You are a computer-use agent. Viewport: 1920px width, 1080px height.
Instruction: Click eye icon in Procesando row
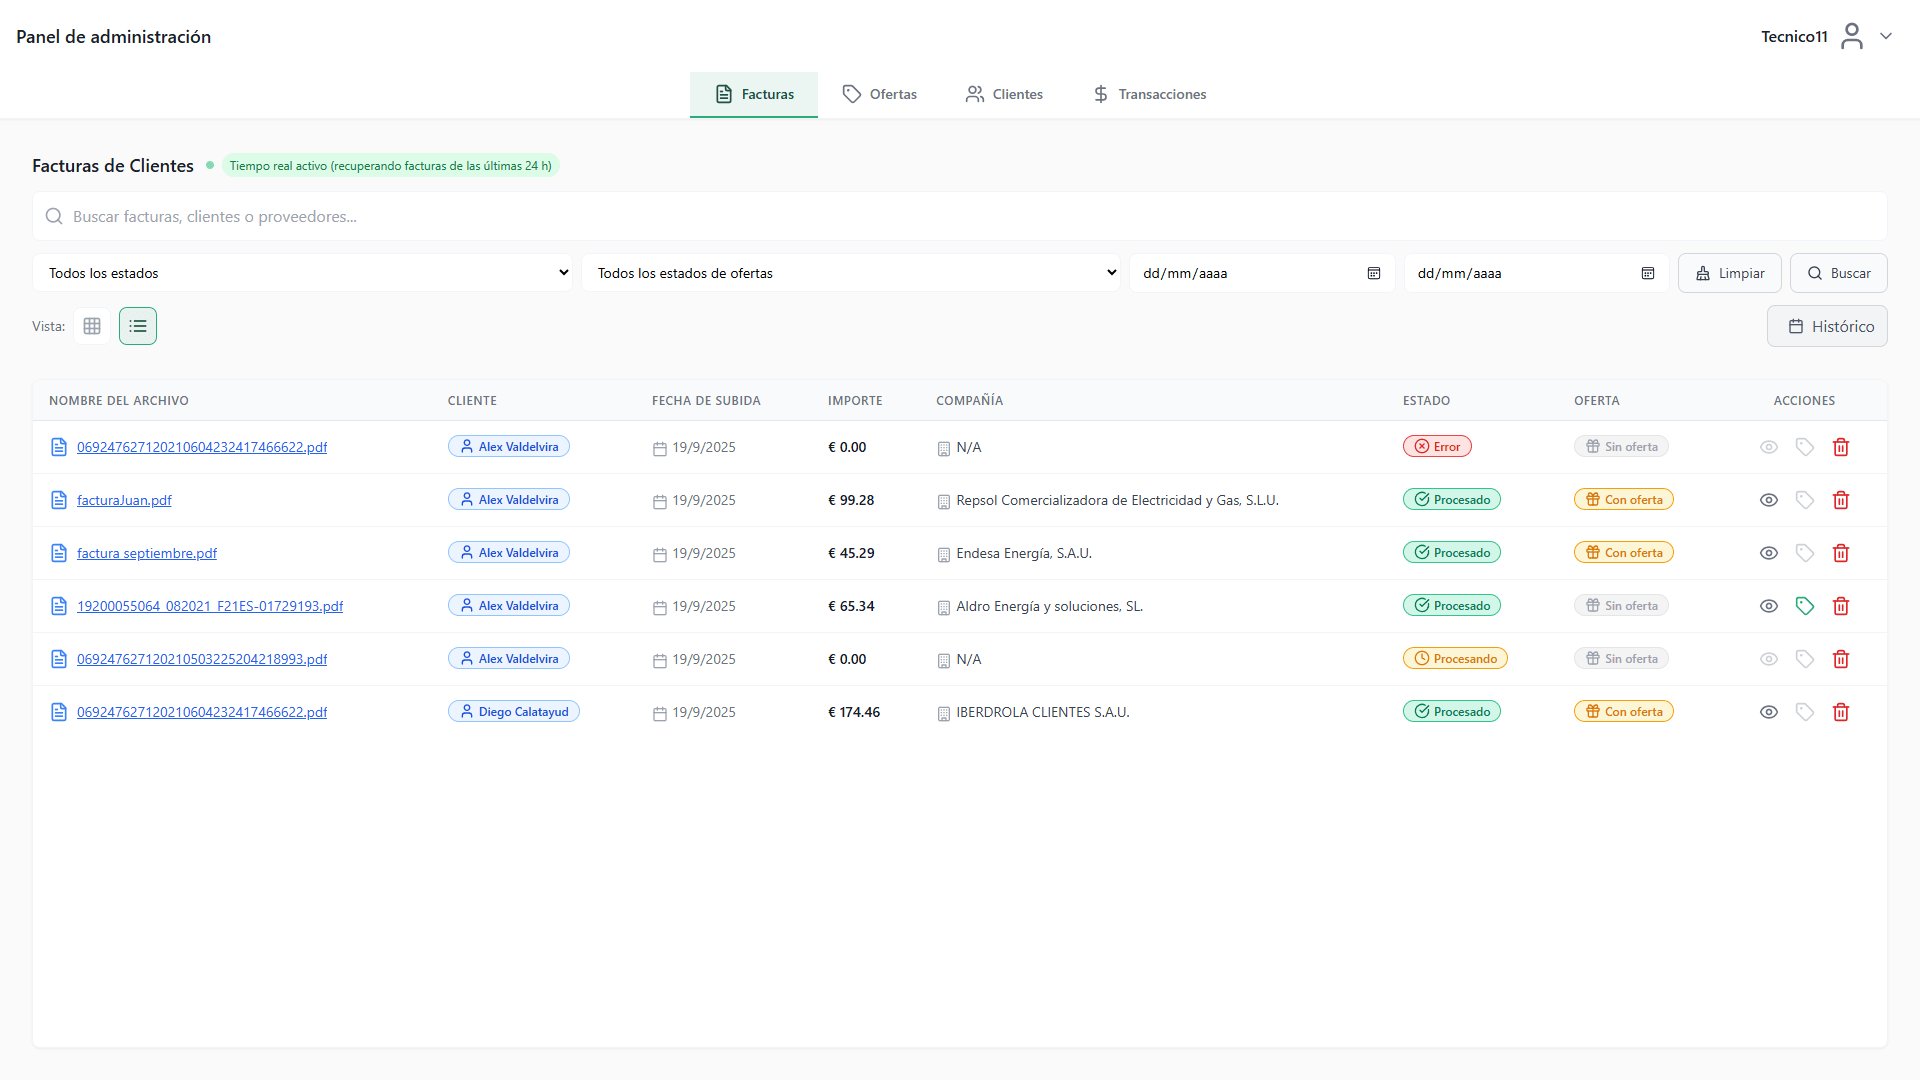1769,659
